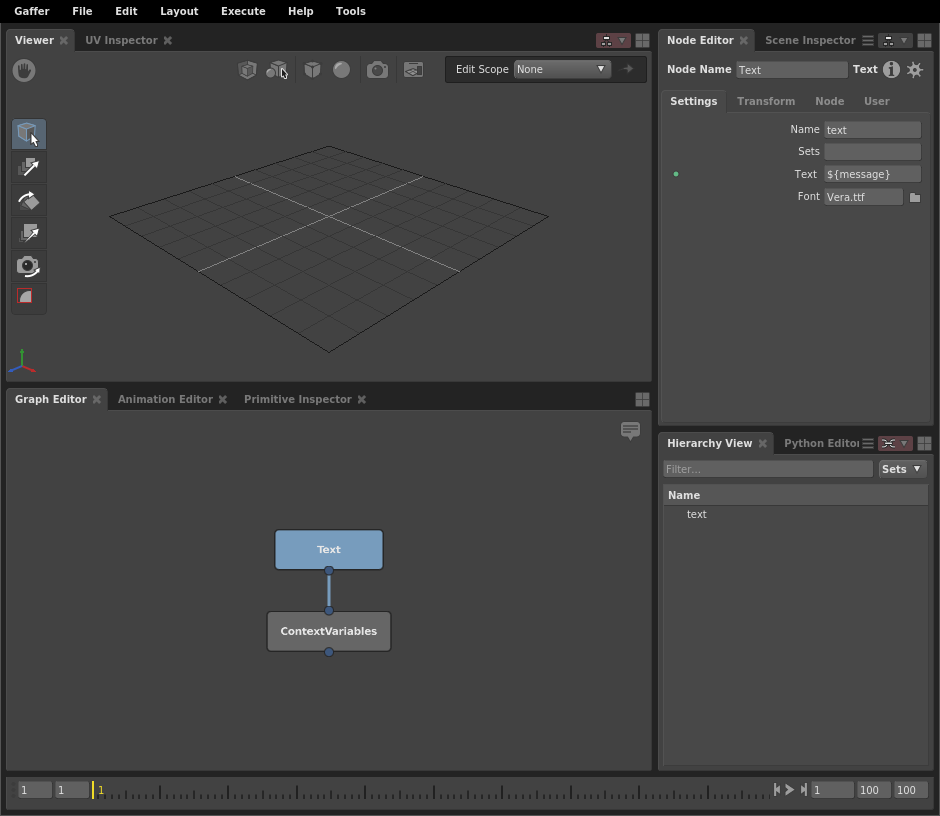Select the Scale tool icon
940x816 pixels.
tap(29, 233)
